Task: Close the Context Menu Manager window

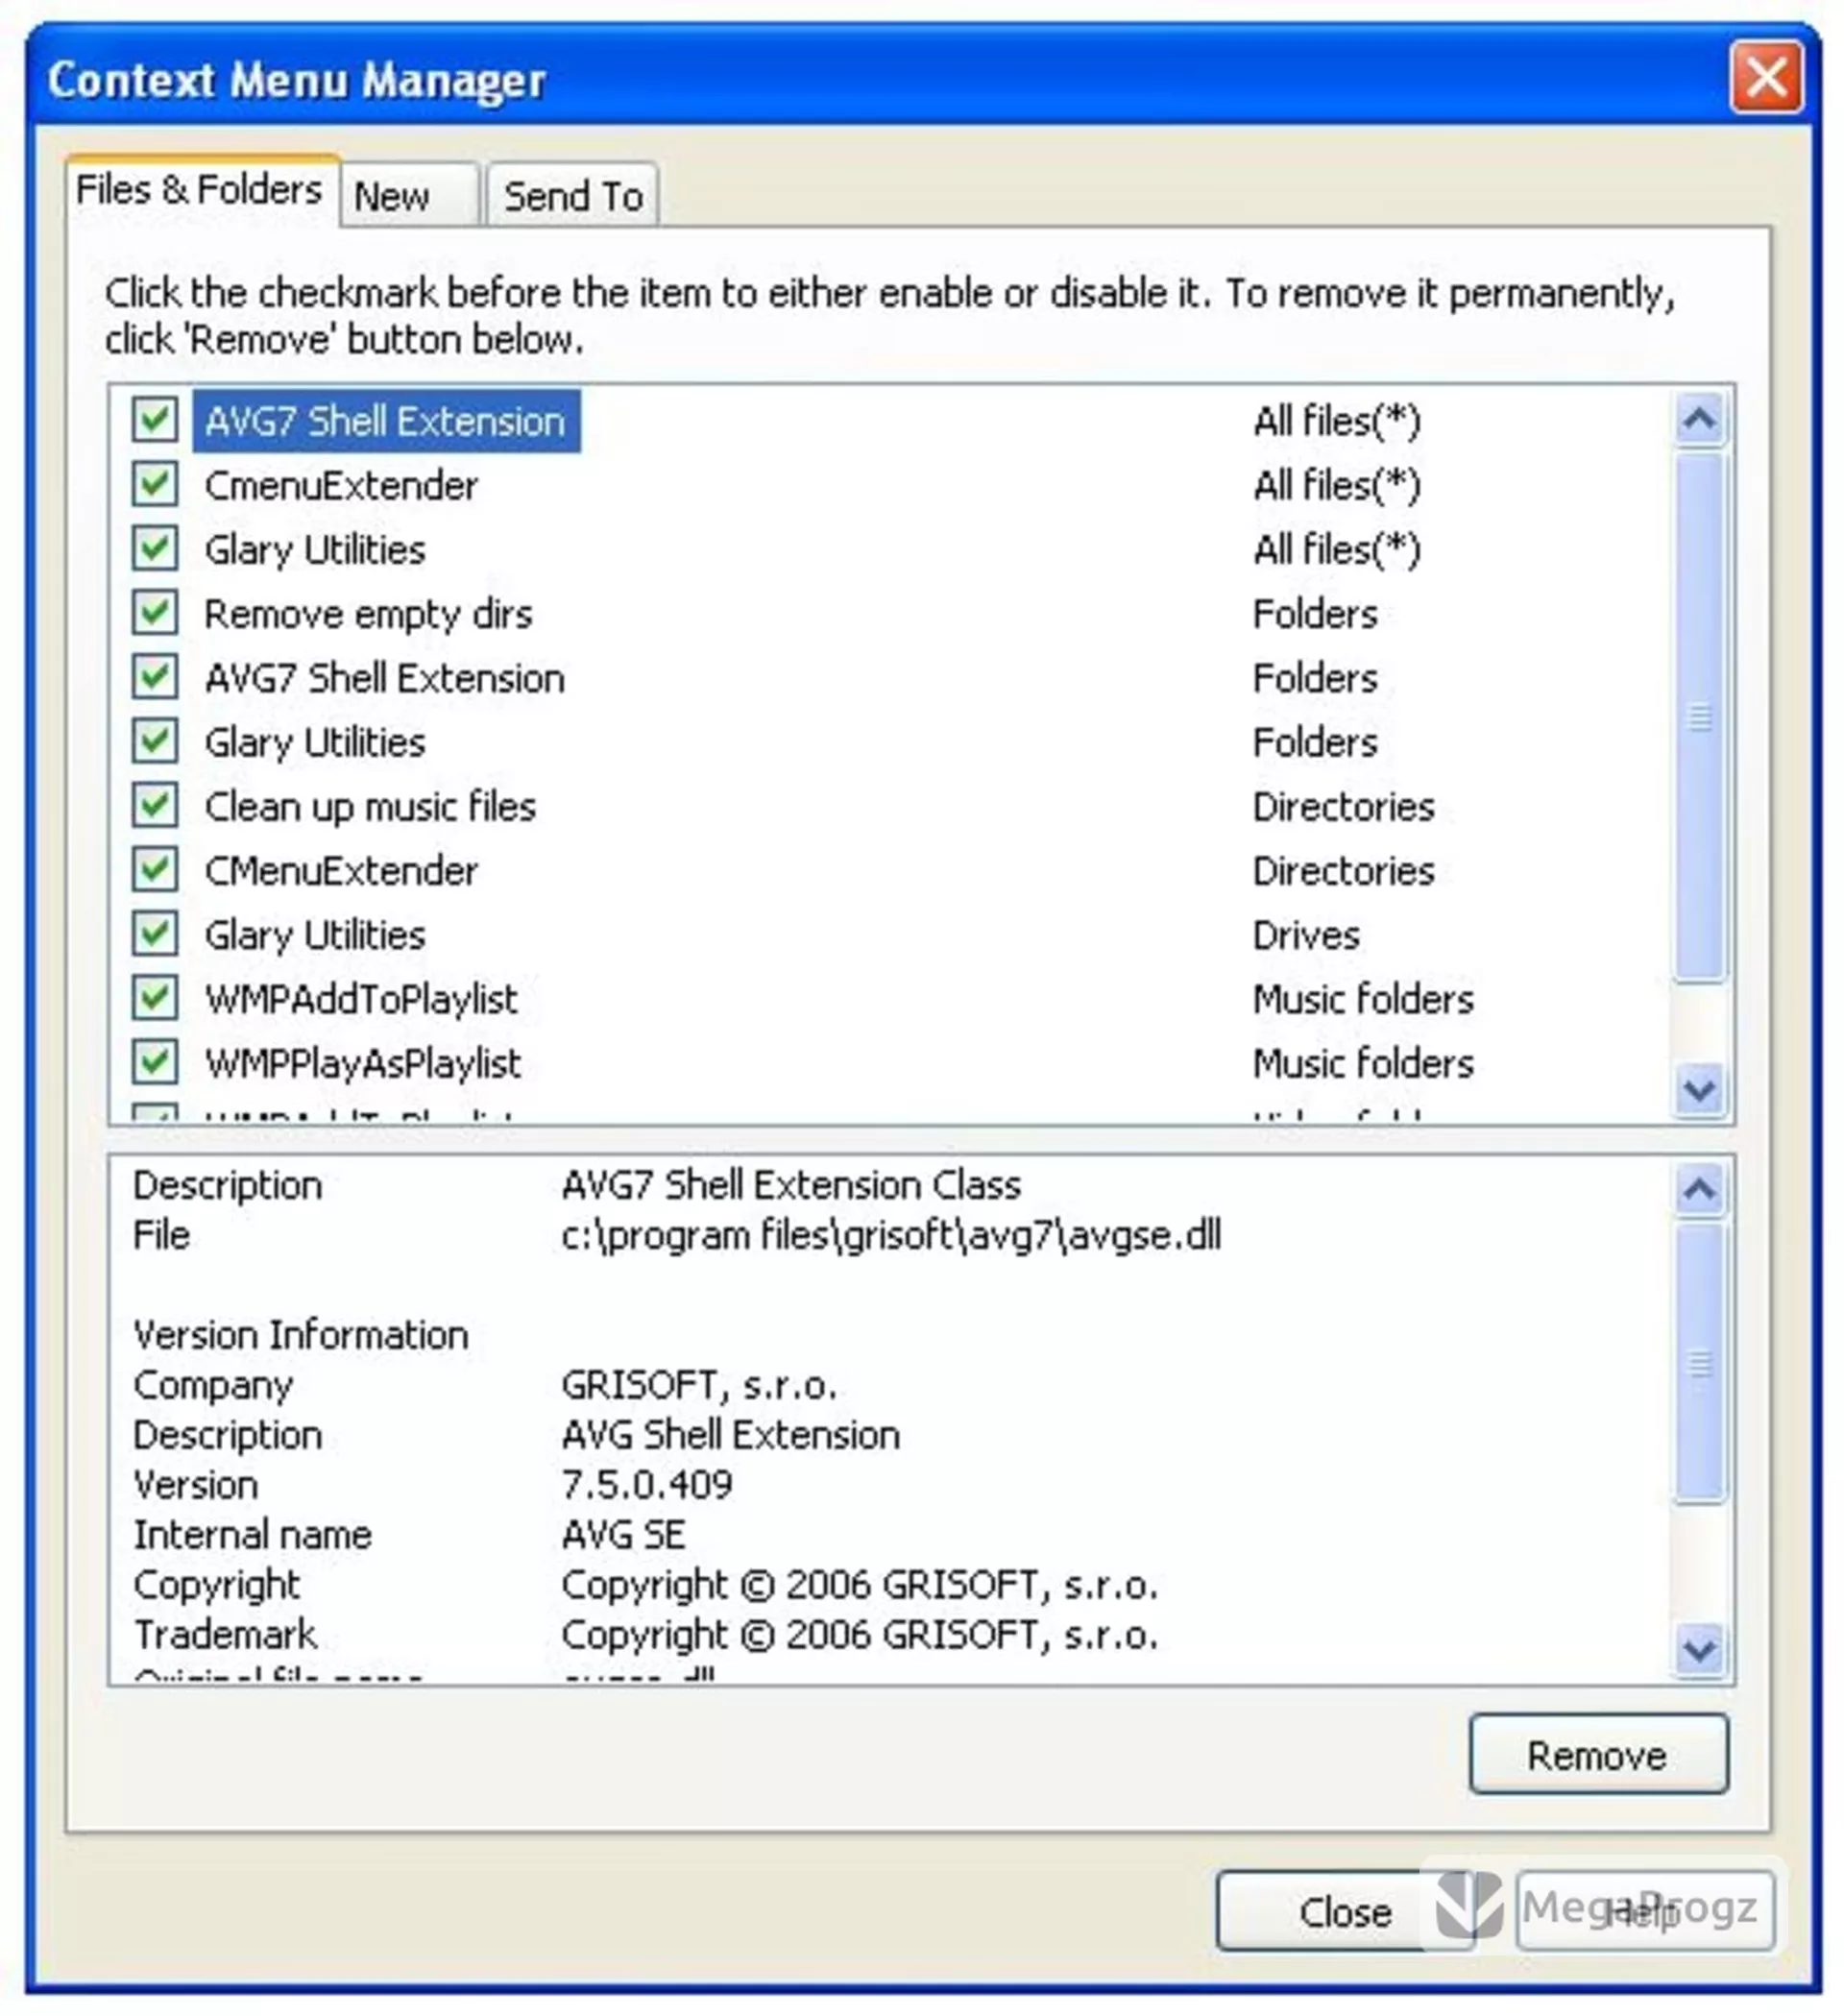Action: coord(1766,78)
